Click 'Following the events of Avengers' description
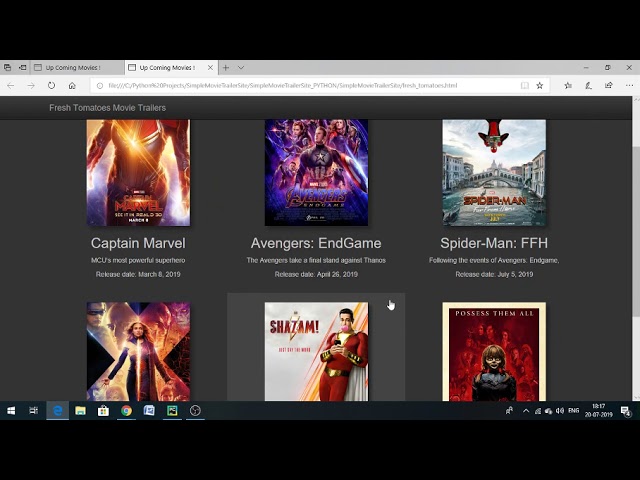640x480 pixels. (x=494, y=260)
